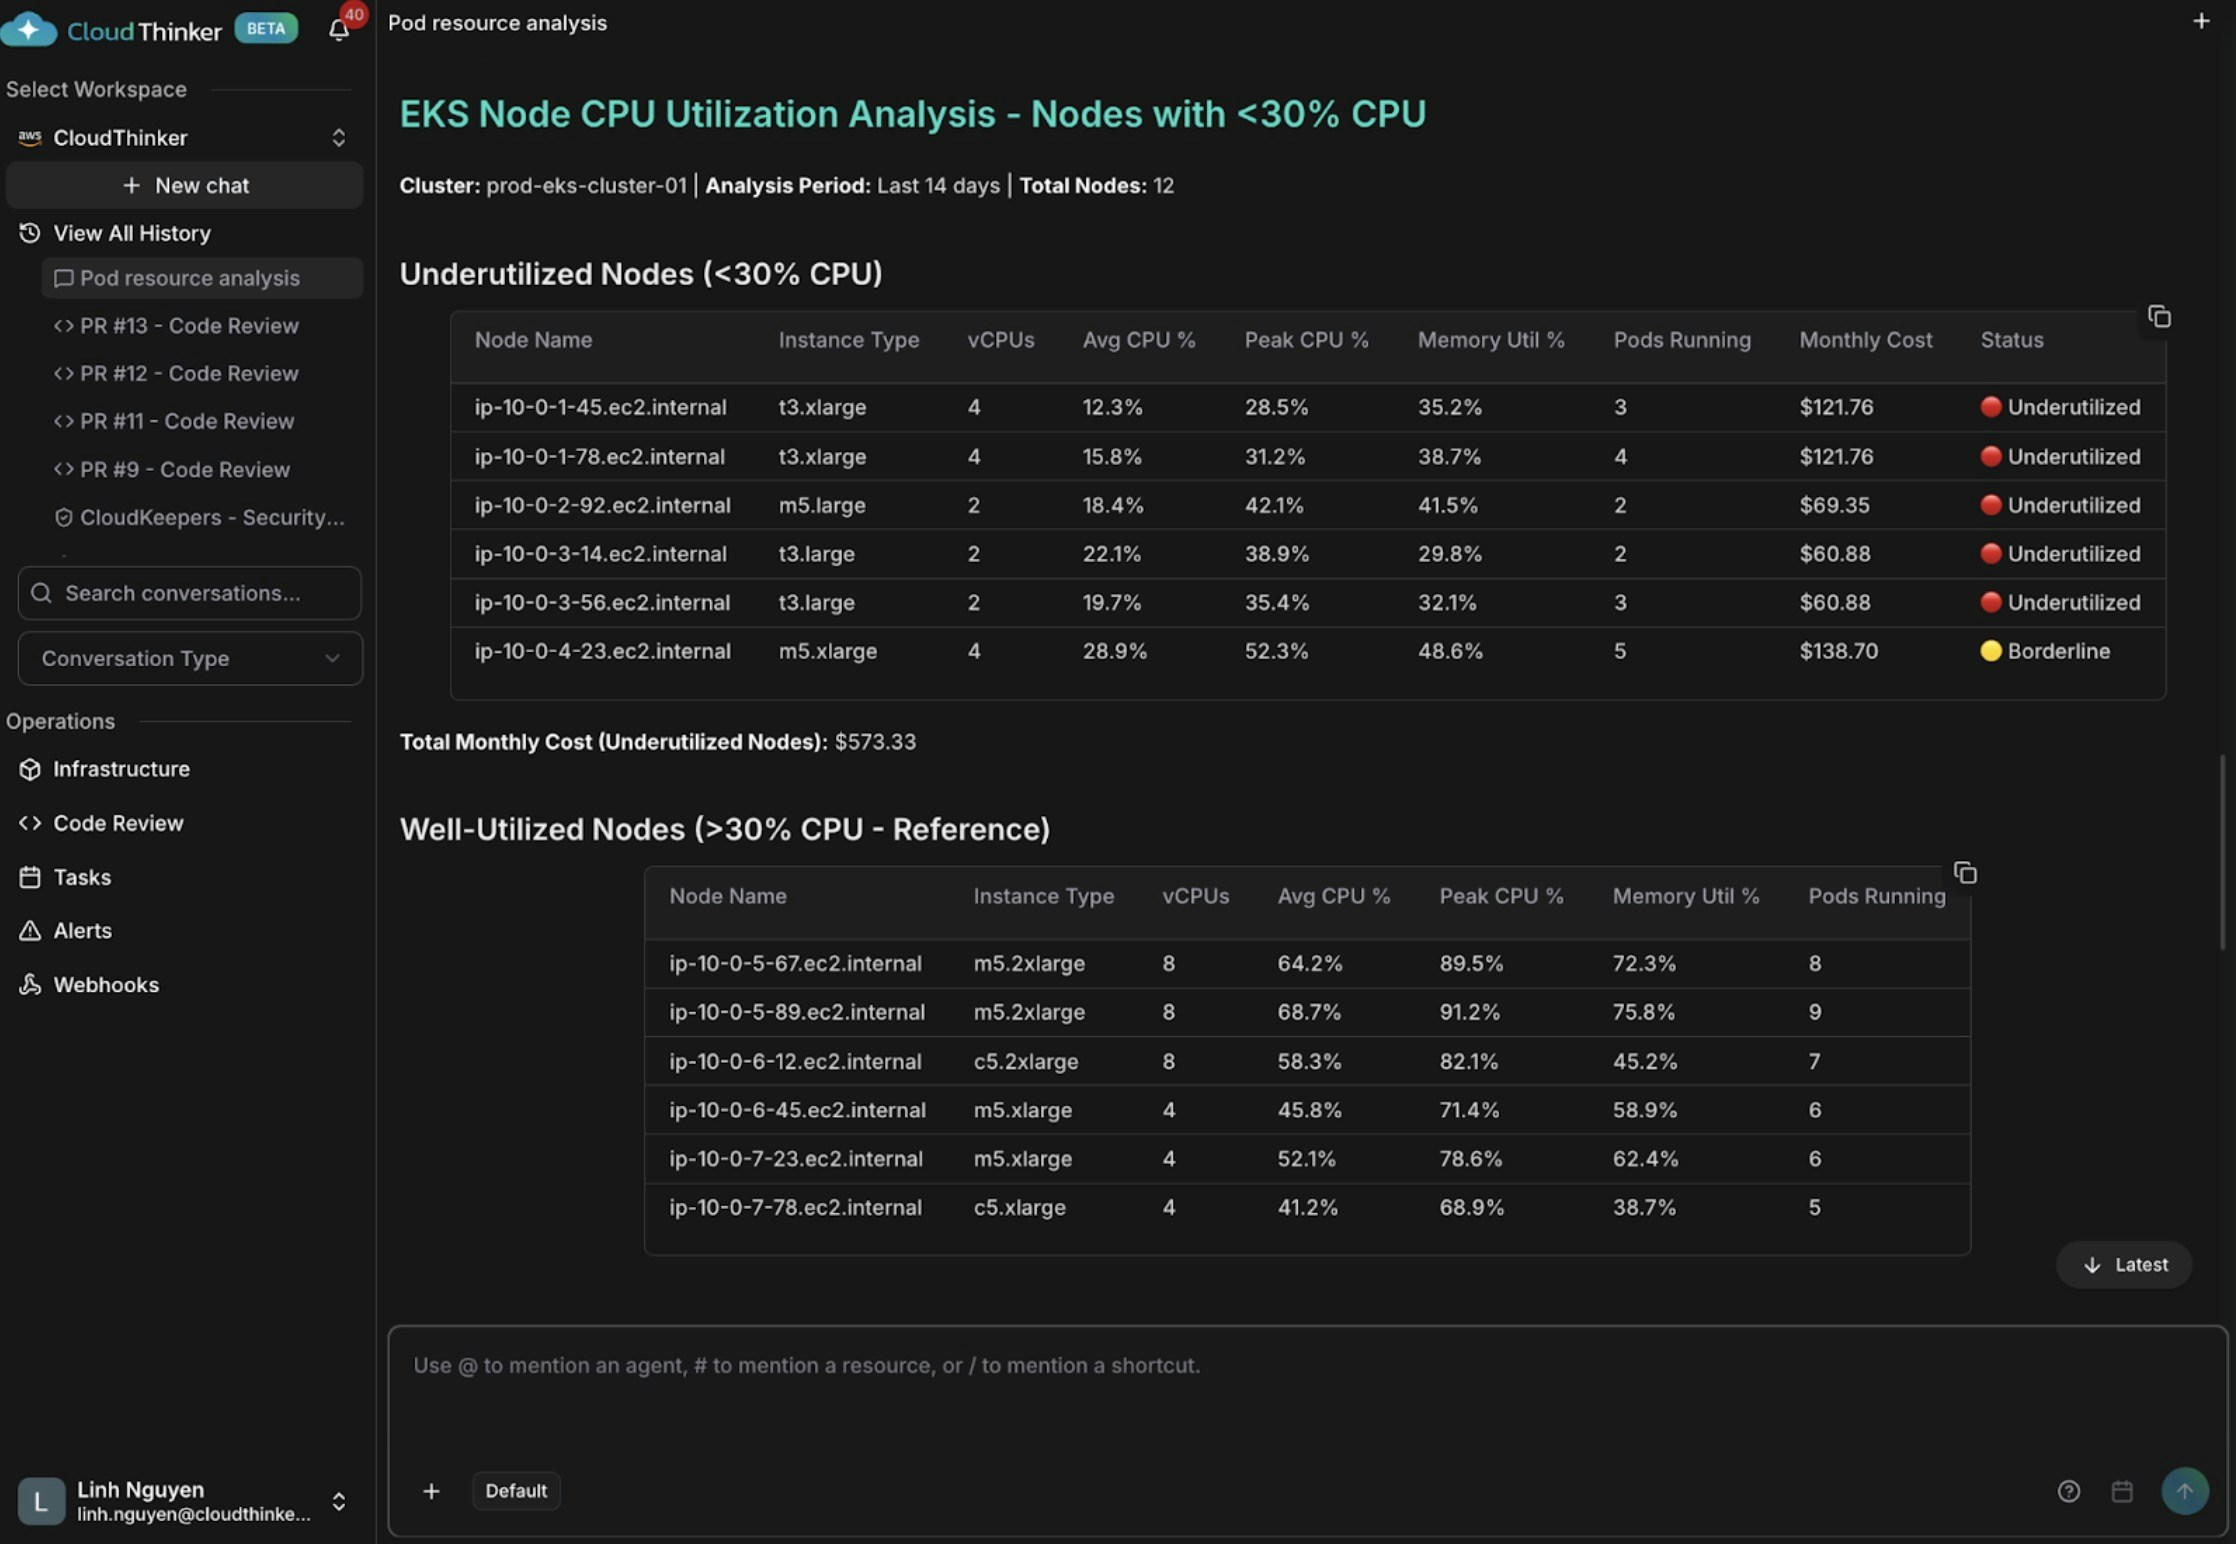This screenshot has height=1544, width=2236.
Task: Click View All History
Action: 131,233
